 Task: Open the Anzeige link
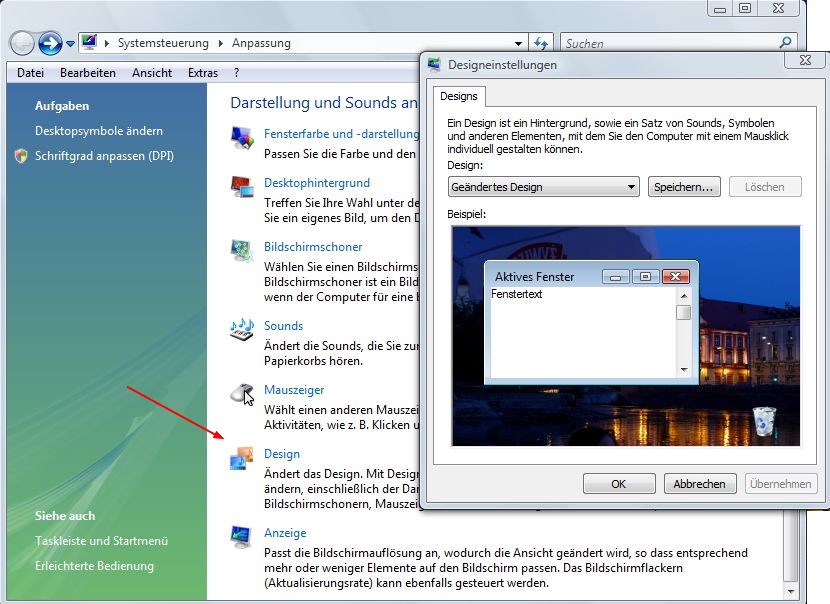[285, 533]
